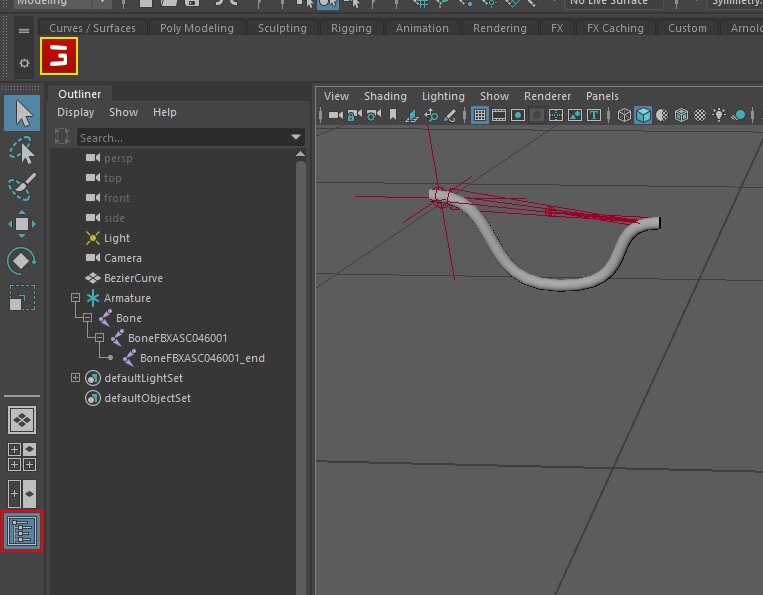
Task: Open the Rigging shelf tab
Action: tap(351, 28)
